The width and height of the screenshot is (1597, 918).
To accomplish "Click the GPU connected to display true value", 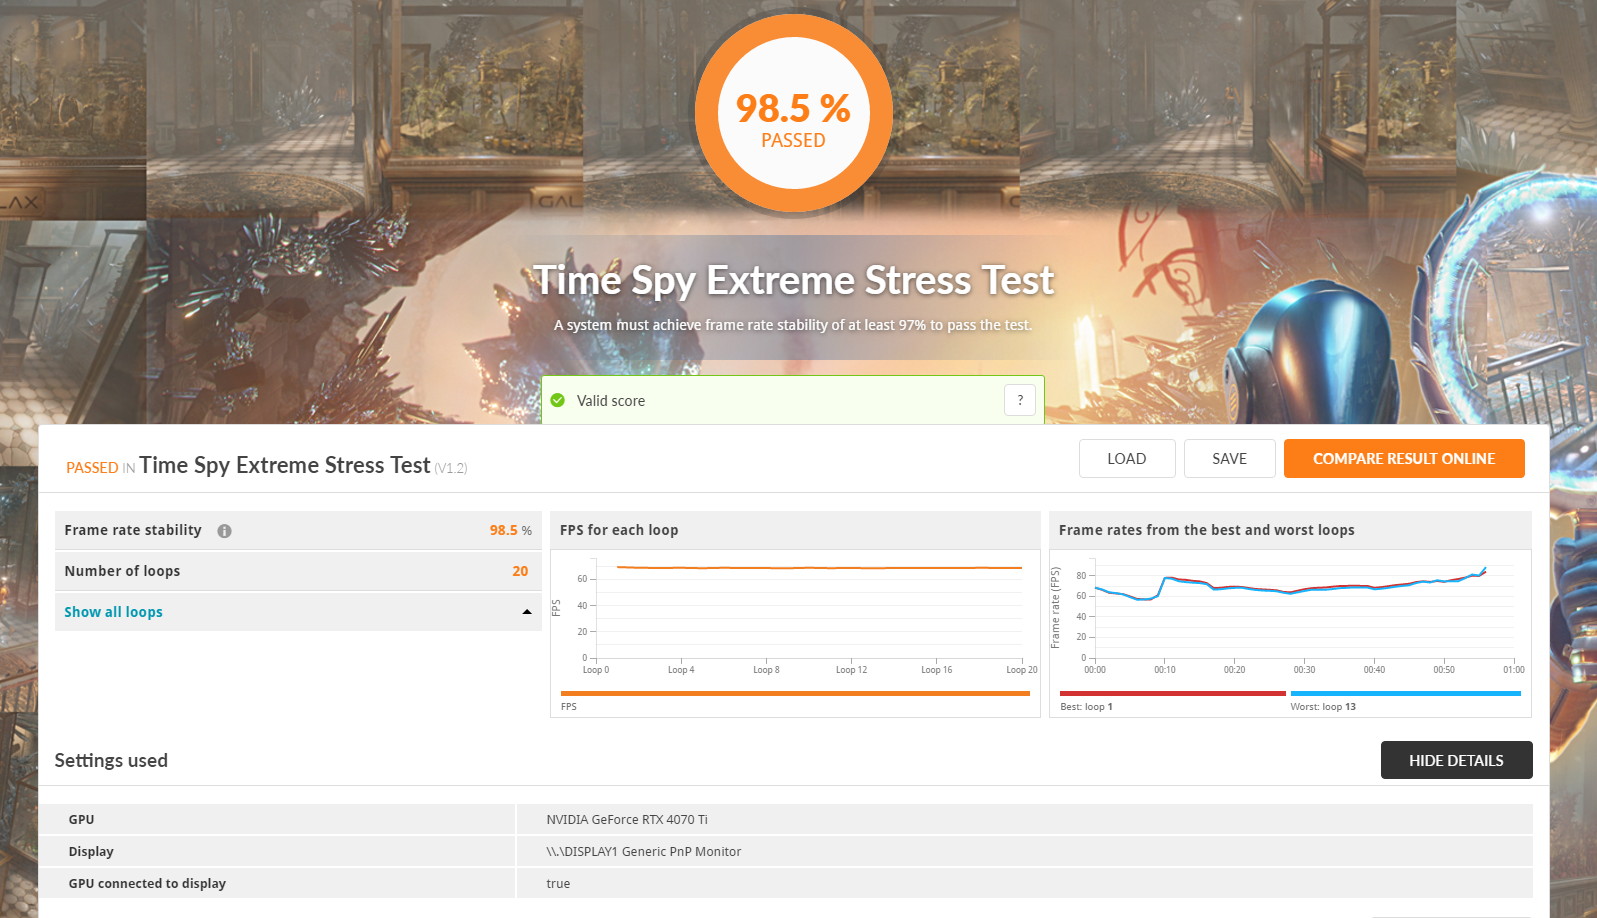I will (x=558, y=883).
